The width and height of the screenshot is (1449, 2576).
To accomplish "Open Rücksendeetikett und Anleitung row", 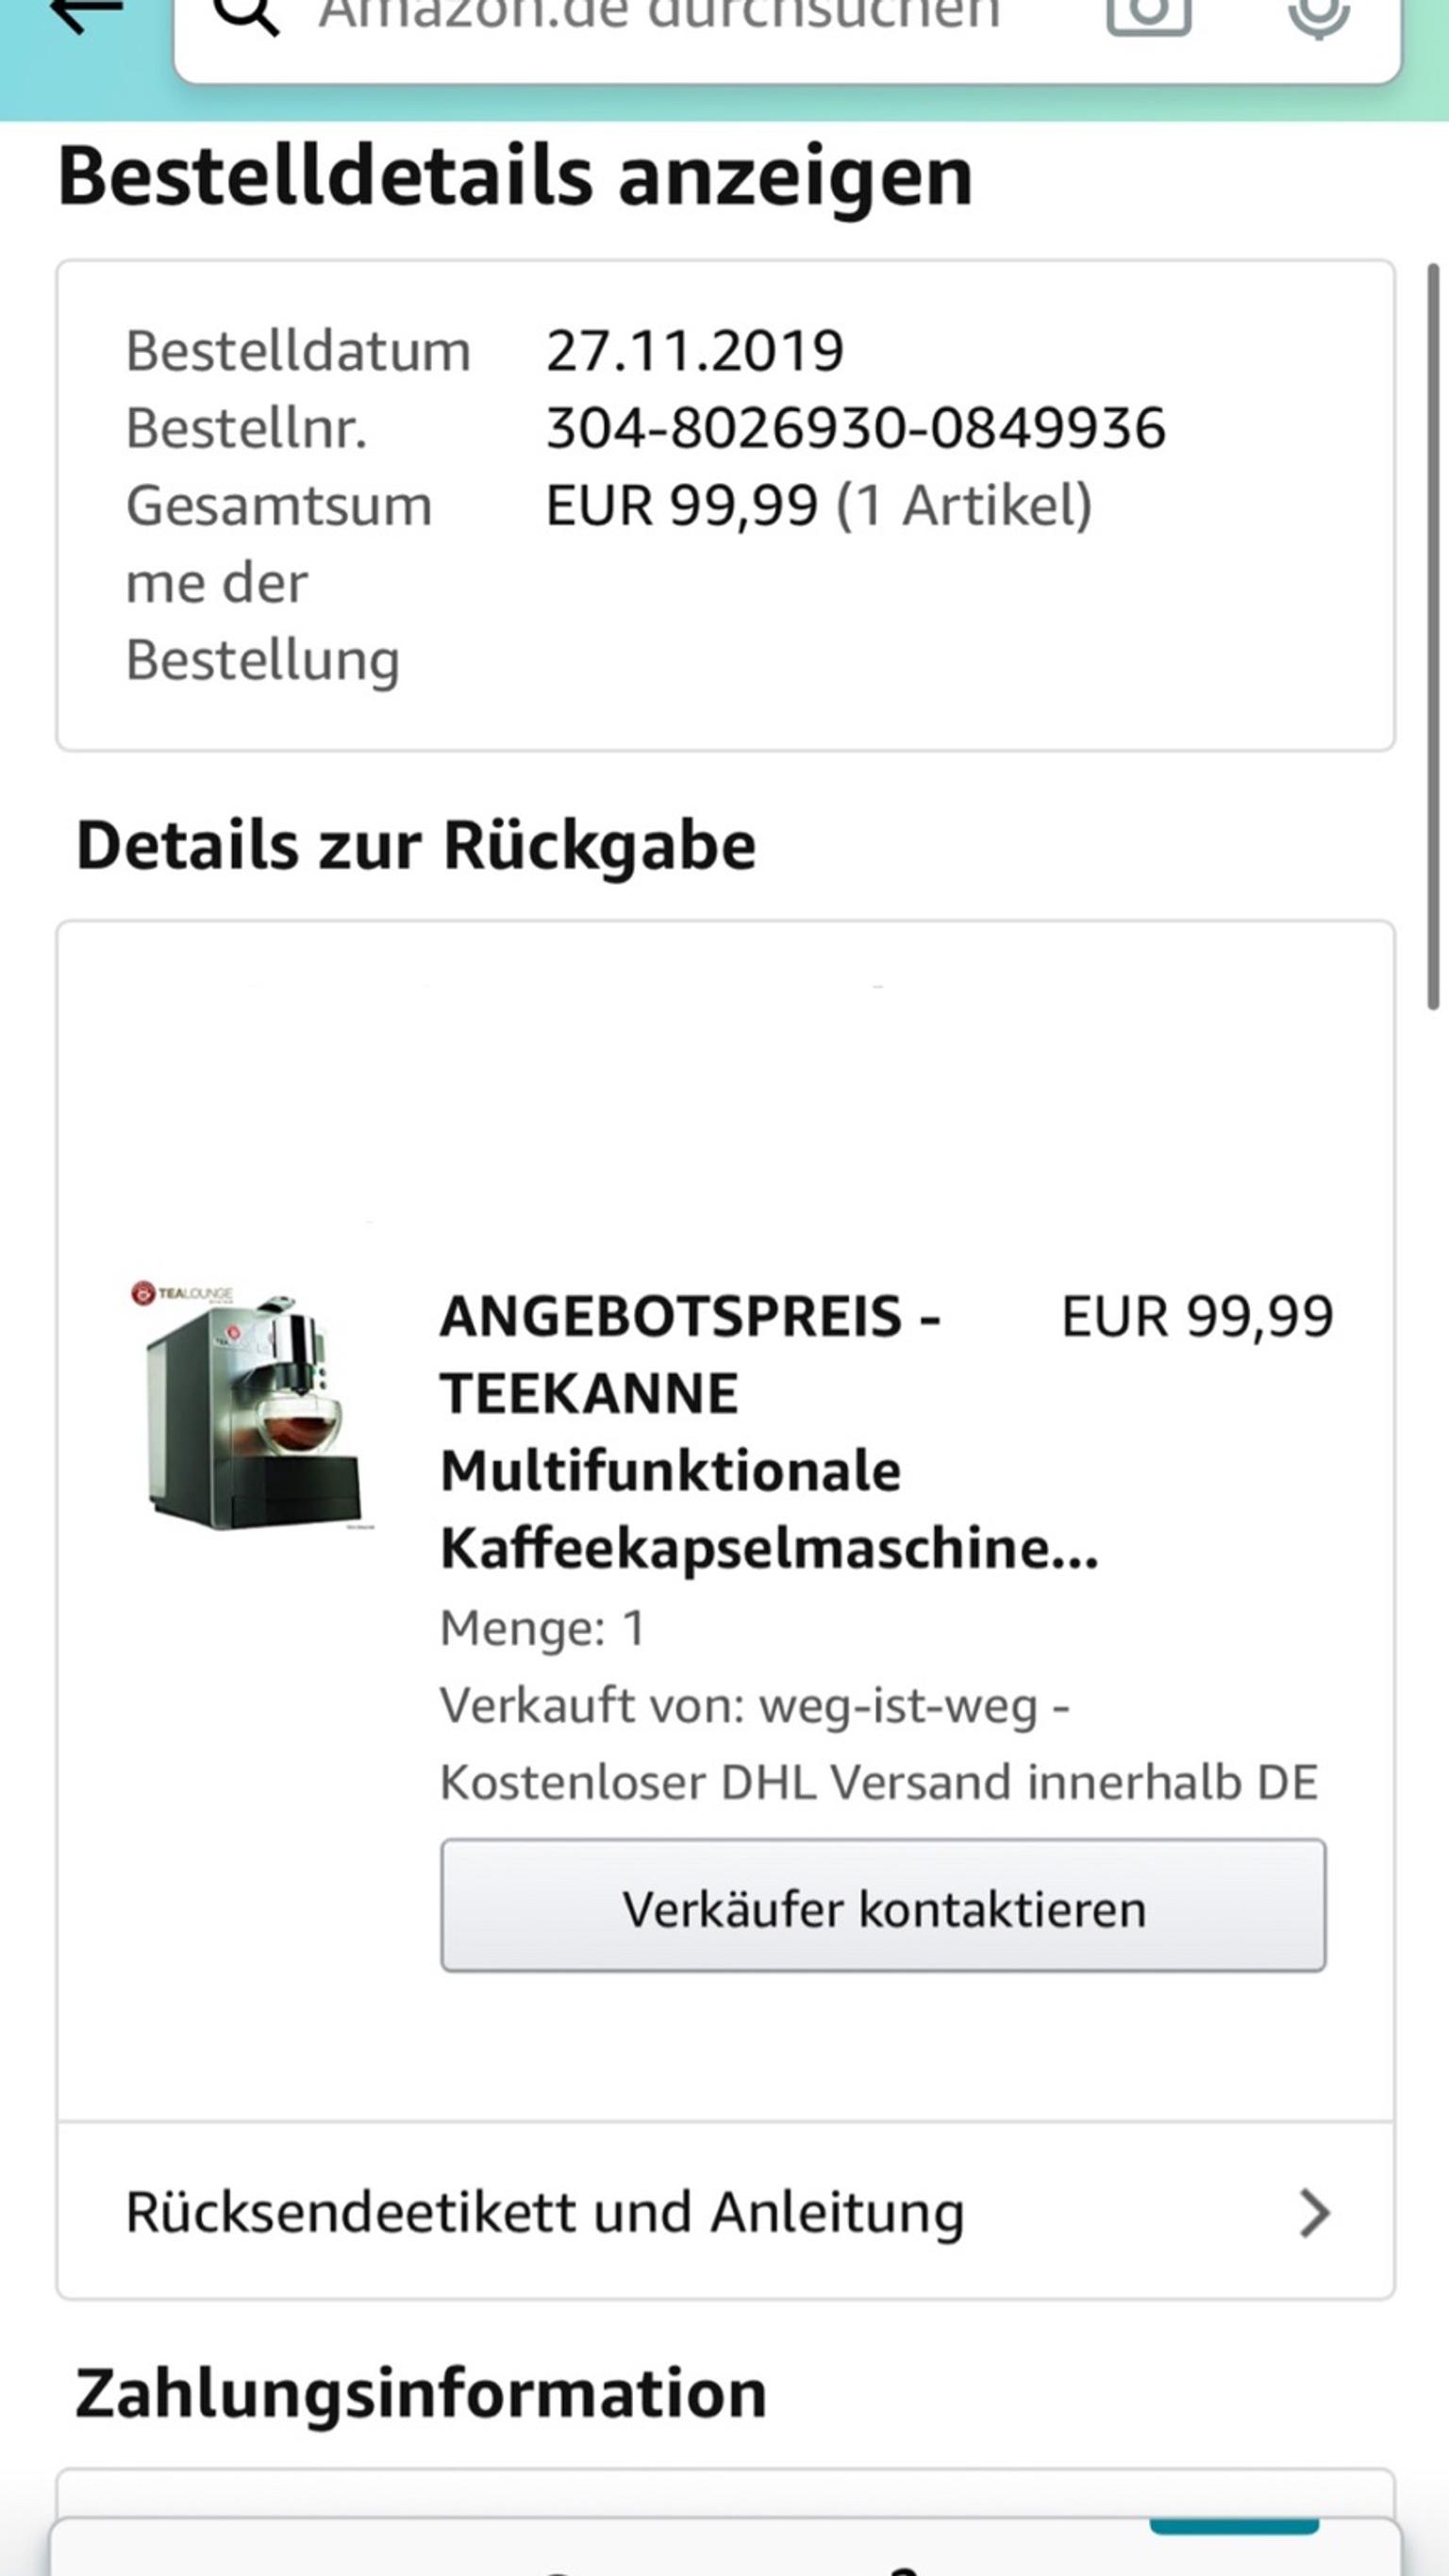I will (x=726, y=2212).
